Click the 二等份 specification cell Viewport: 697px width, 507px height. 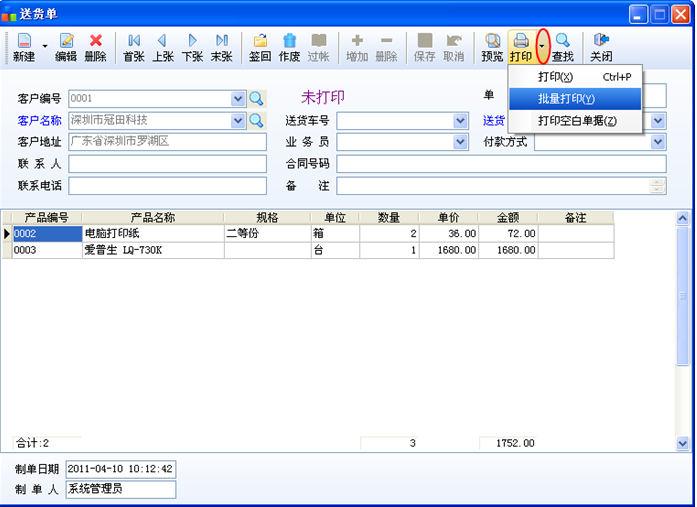[x=267, y=233]
